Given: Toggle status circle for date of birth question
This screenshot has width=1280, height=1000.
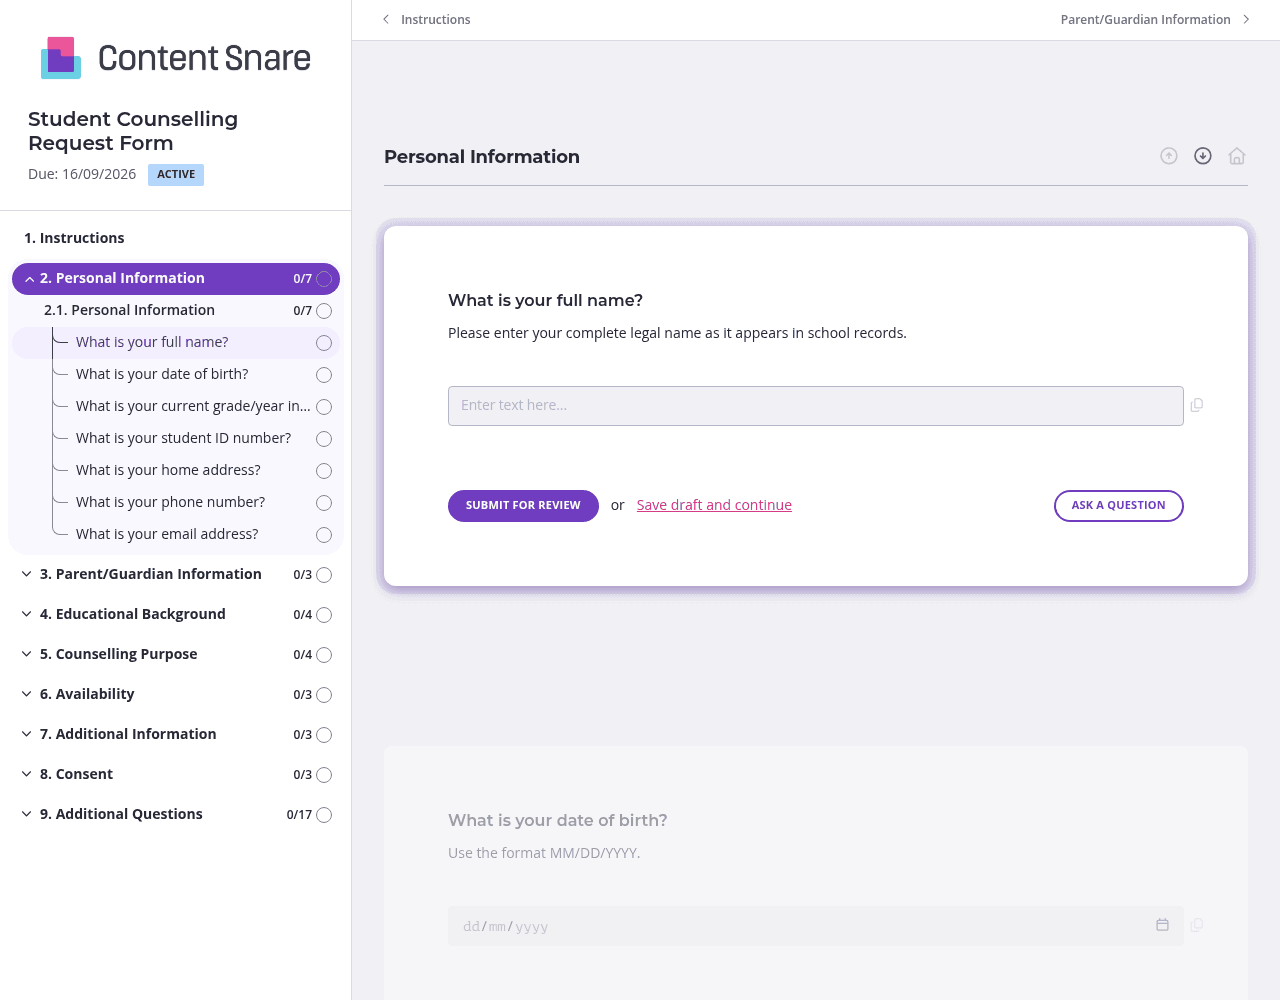Looking at the screenshot, I should pyautogui.click(x=324, y=375).
